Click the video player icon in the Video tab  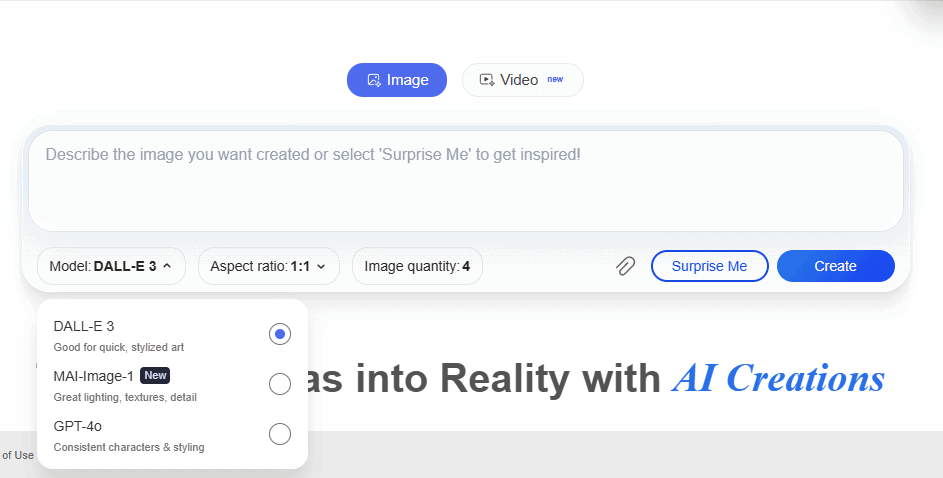click(x=487, y=80)
